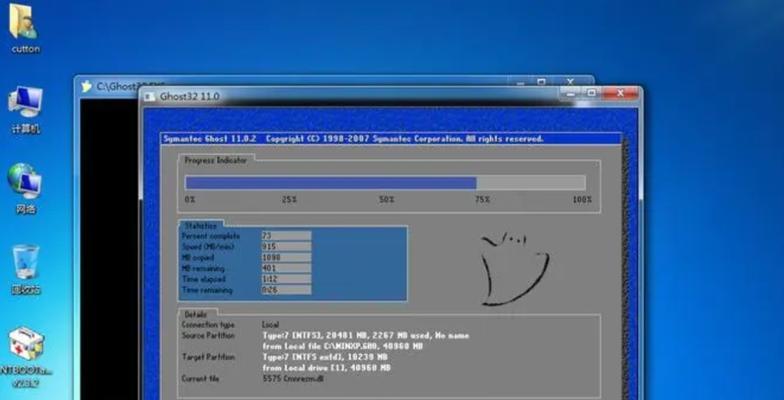
Task: Close the background C:\Ghost32 console window
Action: point(570,81)
